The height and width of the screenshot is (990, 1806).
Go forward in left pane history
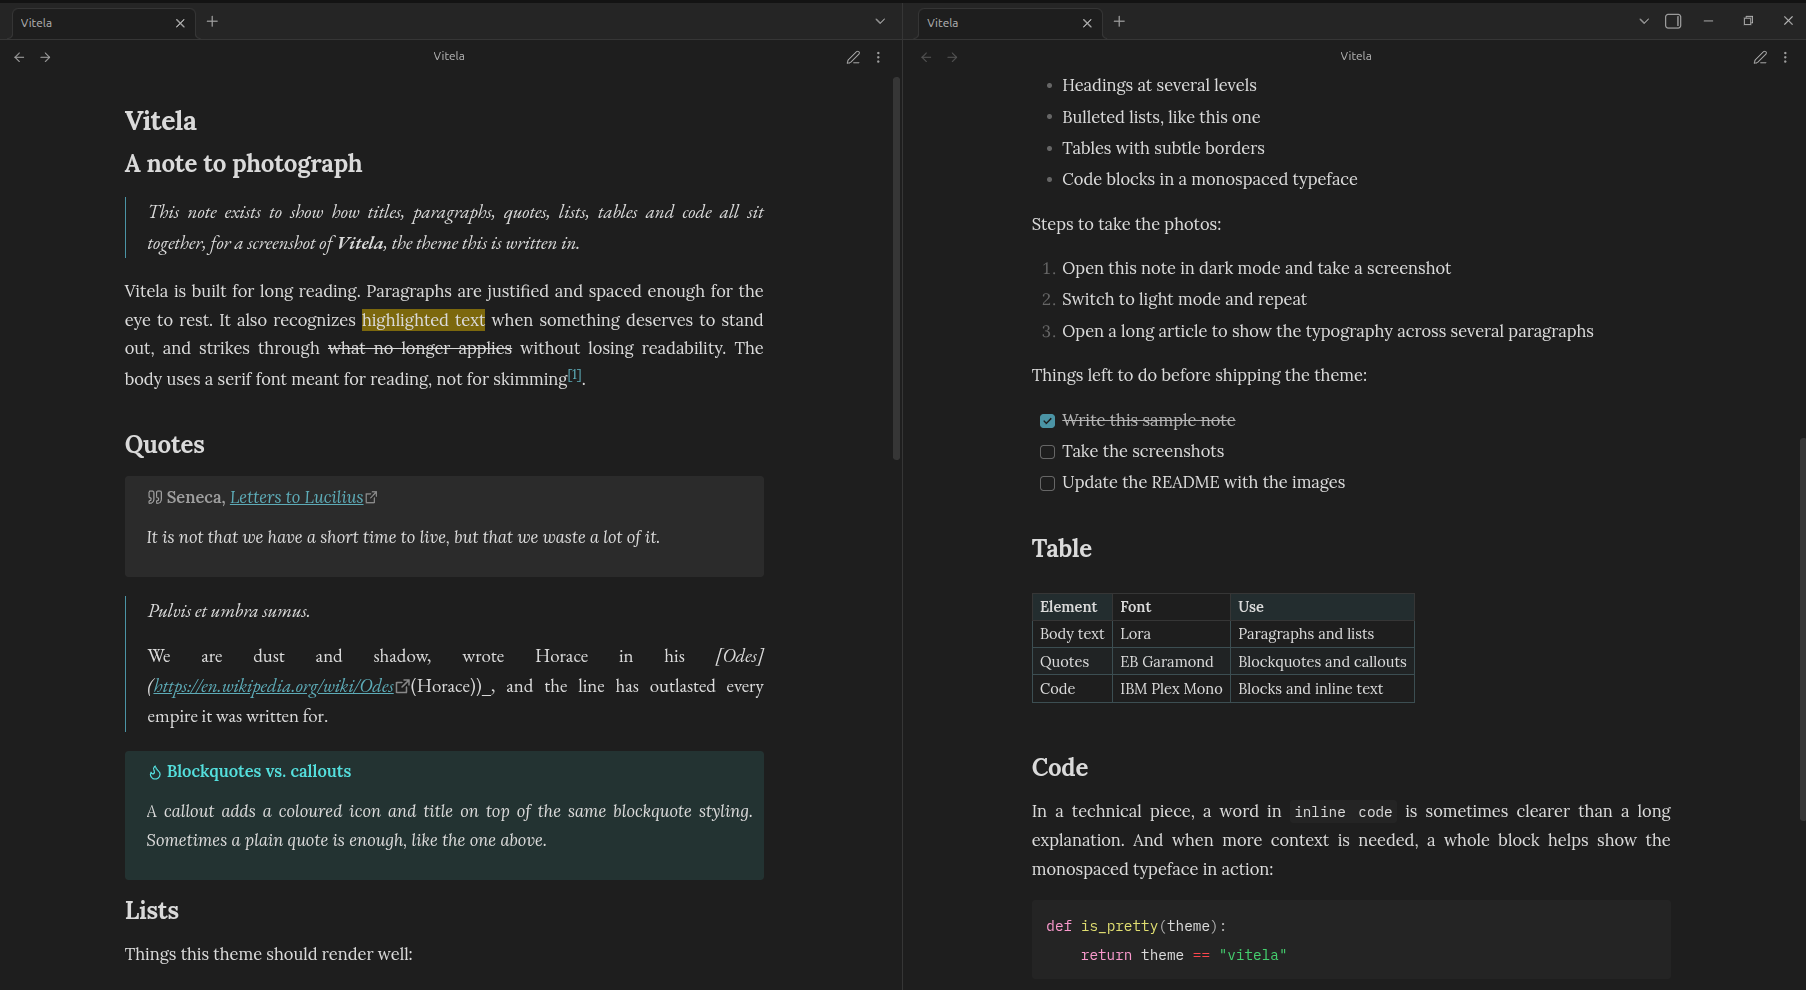pyautogui.click(x=45, y=57)
